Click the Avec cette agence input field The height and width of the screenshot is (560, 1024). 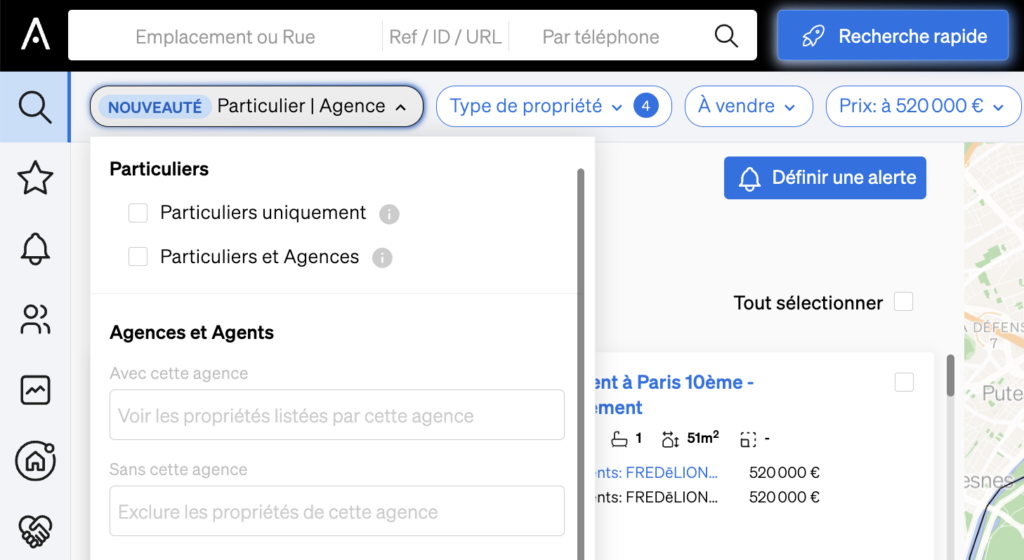[337, 415]
